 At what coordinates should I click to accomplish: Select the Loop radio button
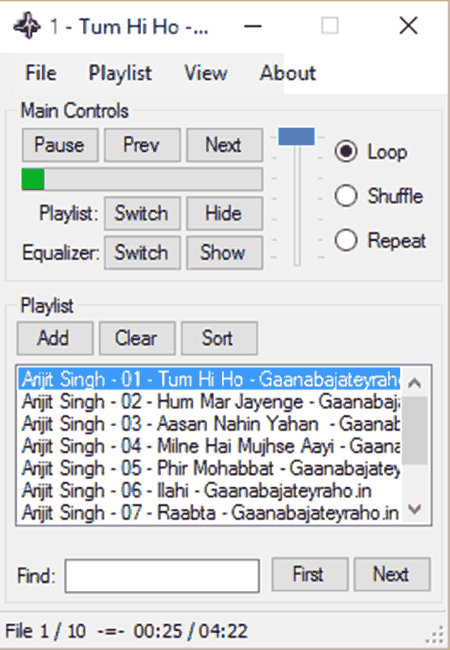tap(346, 151)
